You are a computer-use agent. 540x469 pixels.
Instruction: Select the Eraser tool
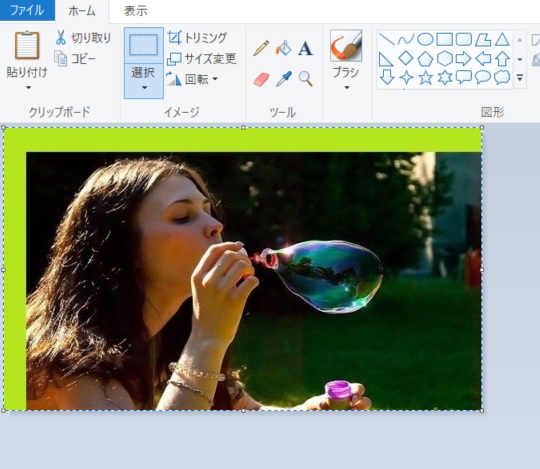[261, 79]
